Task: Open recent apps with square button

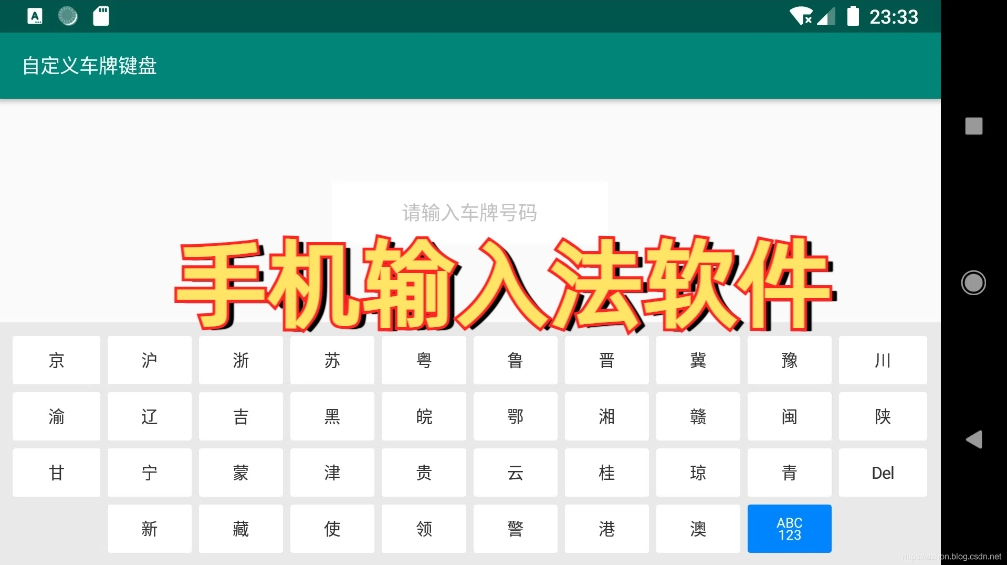Action: (973, 126)
